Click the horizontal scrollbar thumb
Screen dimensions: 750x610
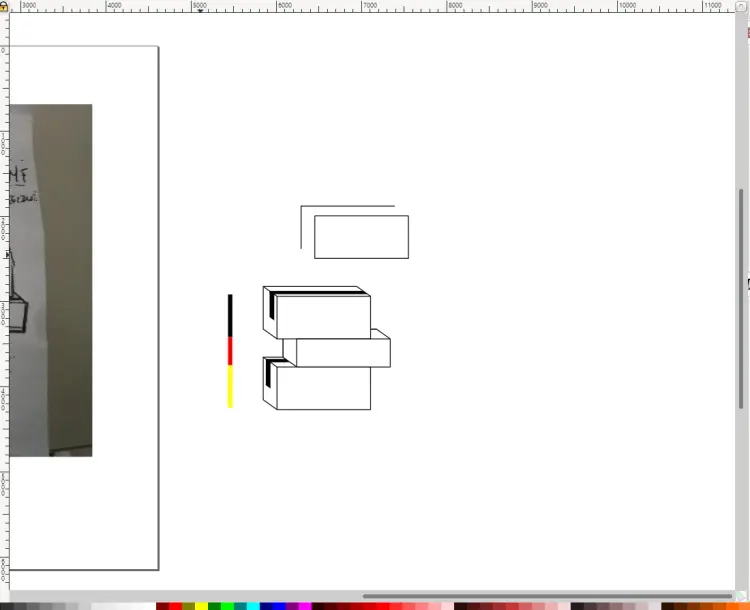point(547,596)
